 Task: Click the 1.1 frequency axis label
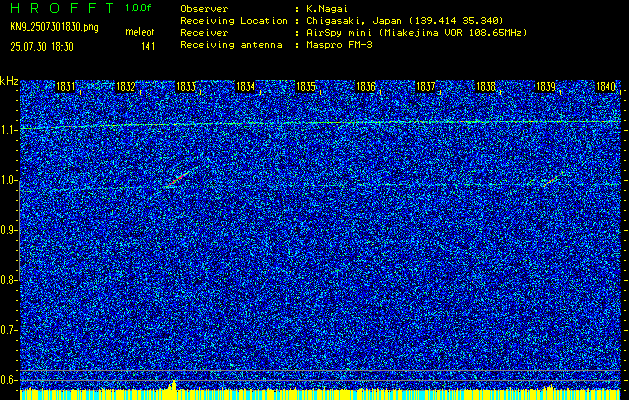pos(8,130)
